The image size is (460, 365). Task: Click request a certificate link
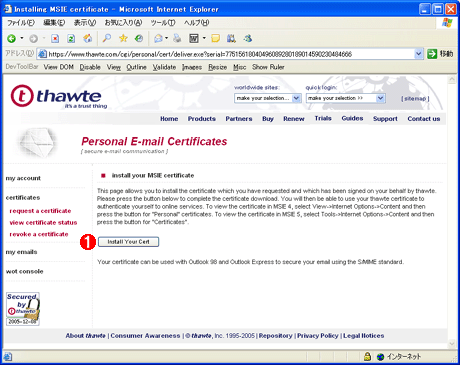(40, 211)
